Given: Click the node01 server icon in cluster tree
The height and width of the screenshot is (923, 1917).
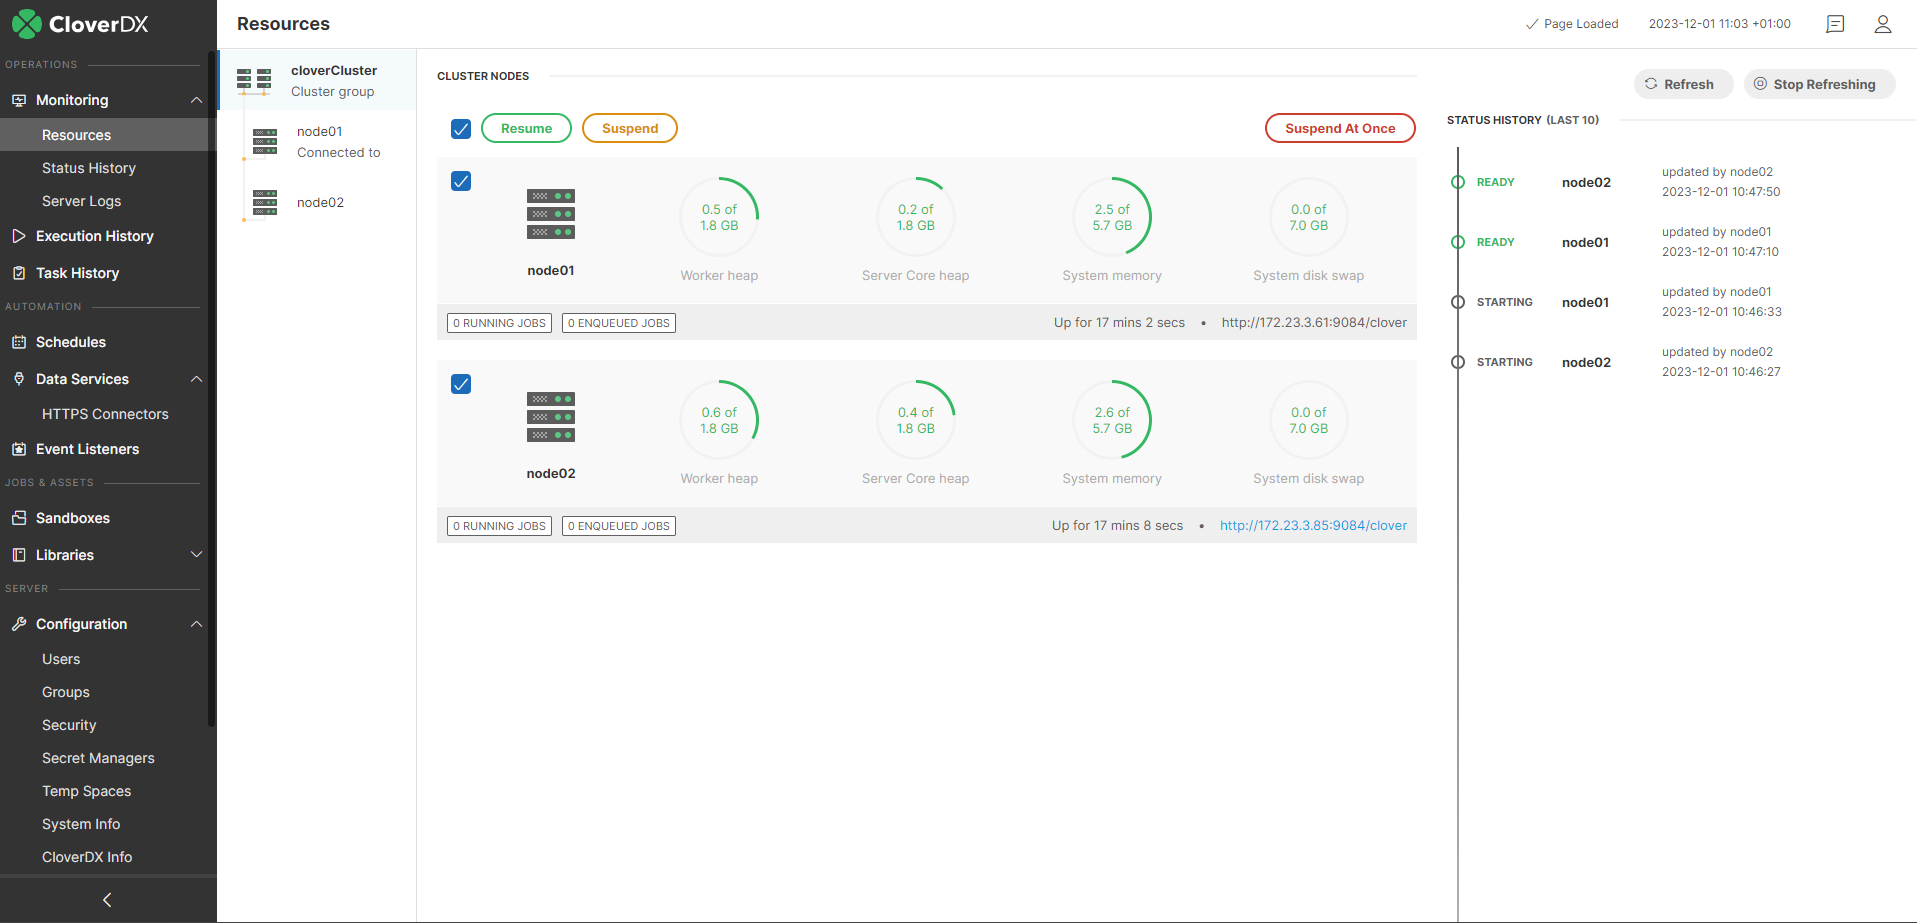Looking at the screenshot, I should pyautogui.click(x=265, y=142).
